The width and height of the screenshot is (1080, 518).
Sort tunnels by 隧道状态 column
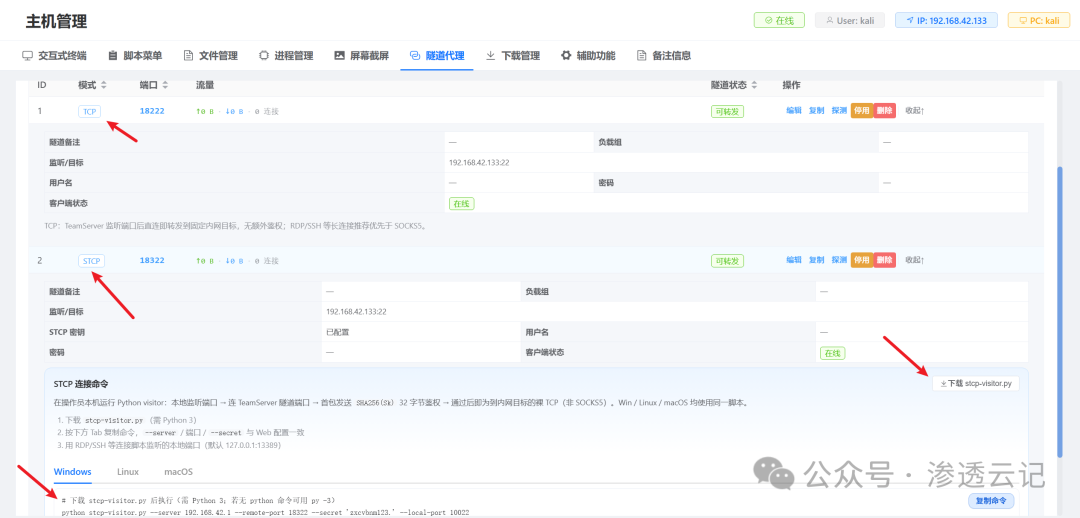pos(734,85)
